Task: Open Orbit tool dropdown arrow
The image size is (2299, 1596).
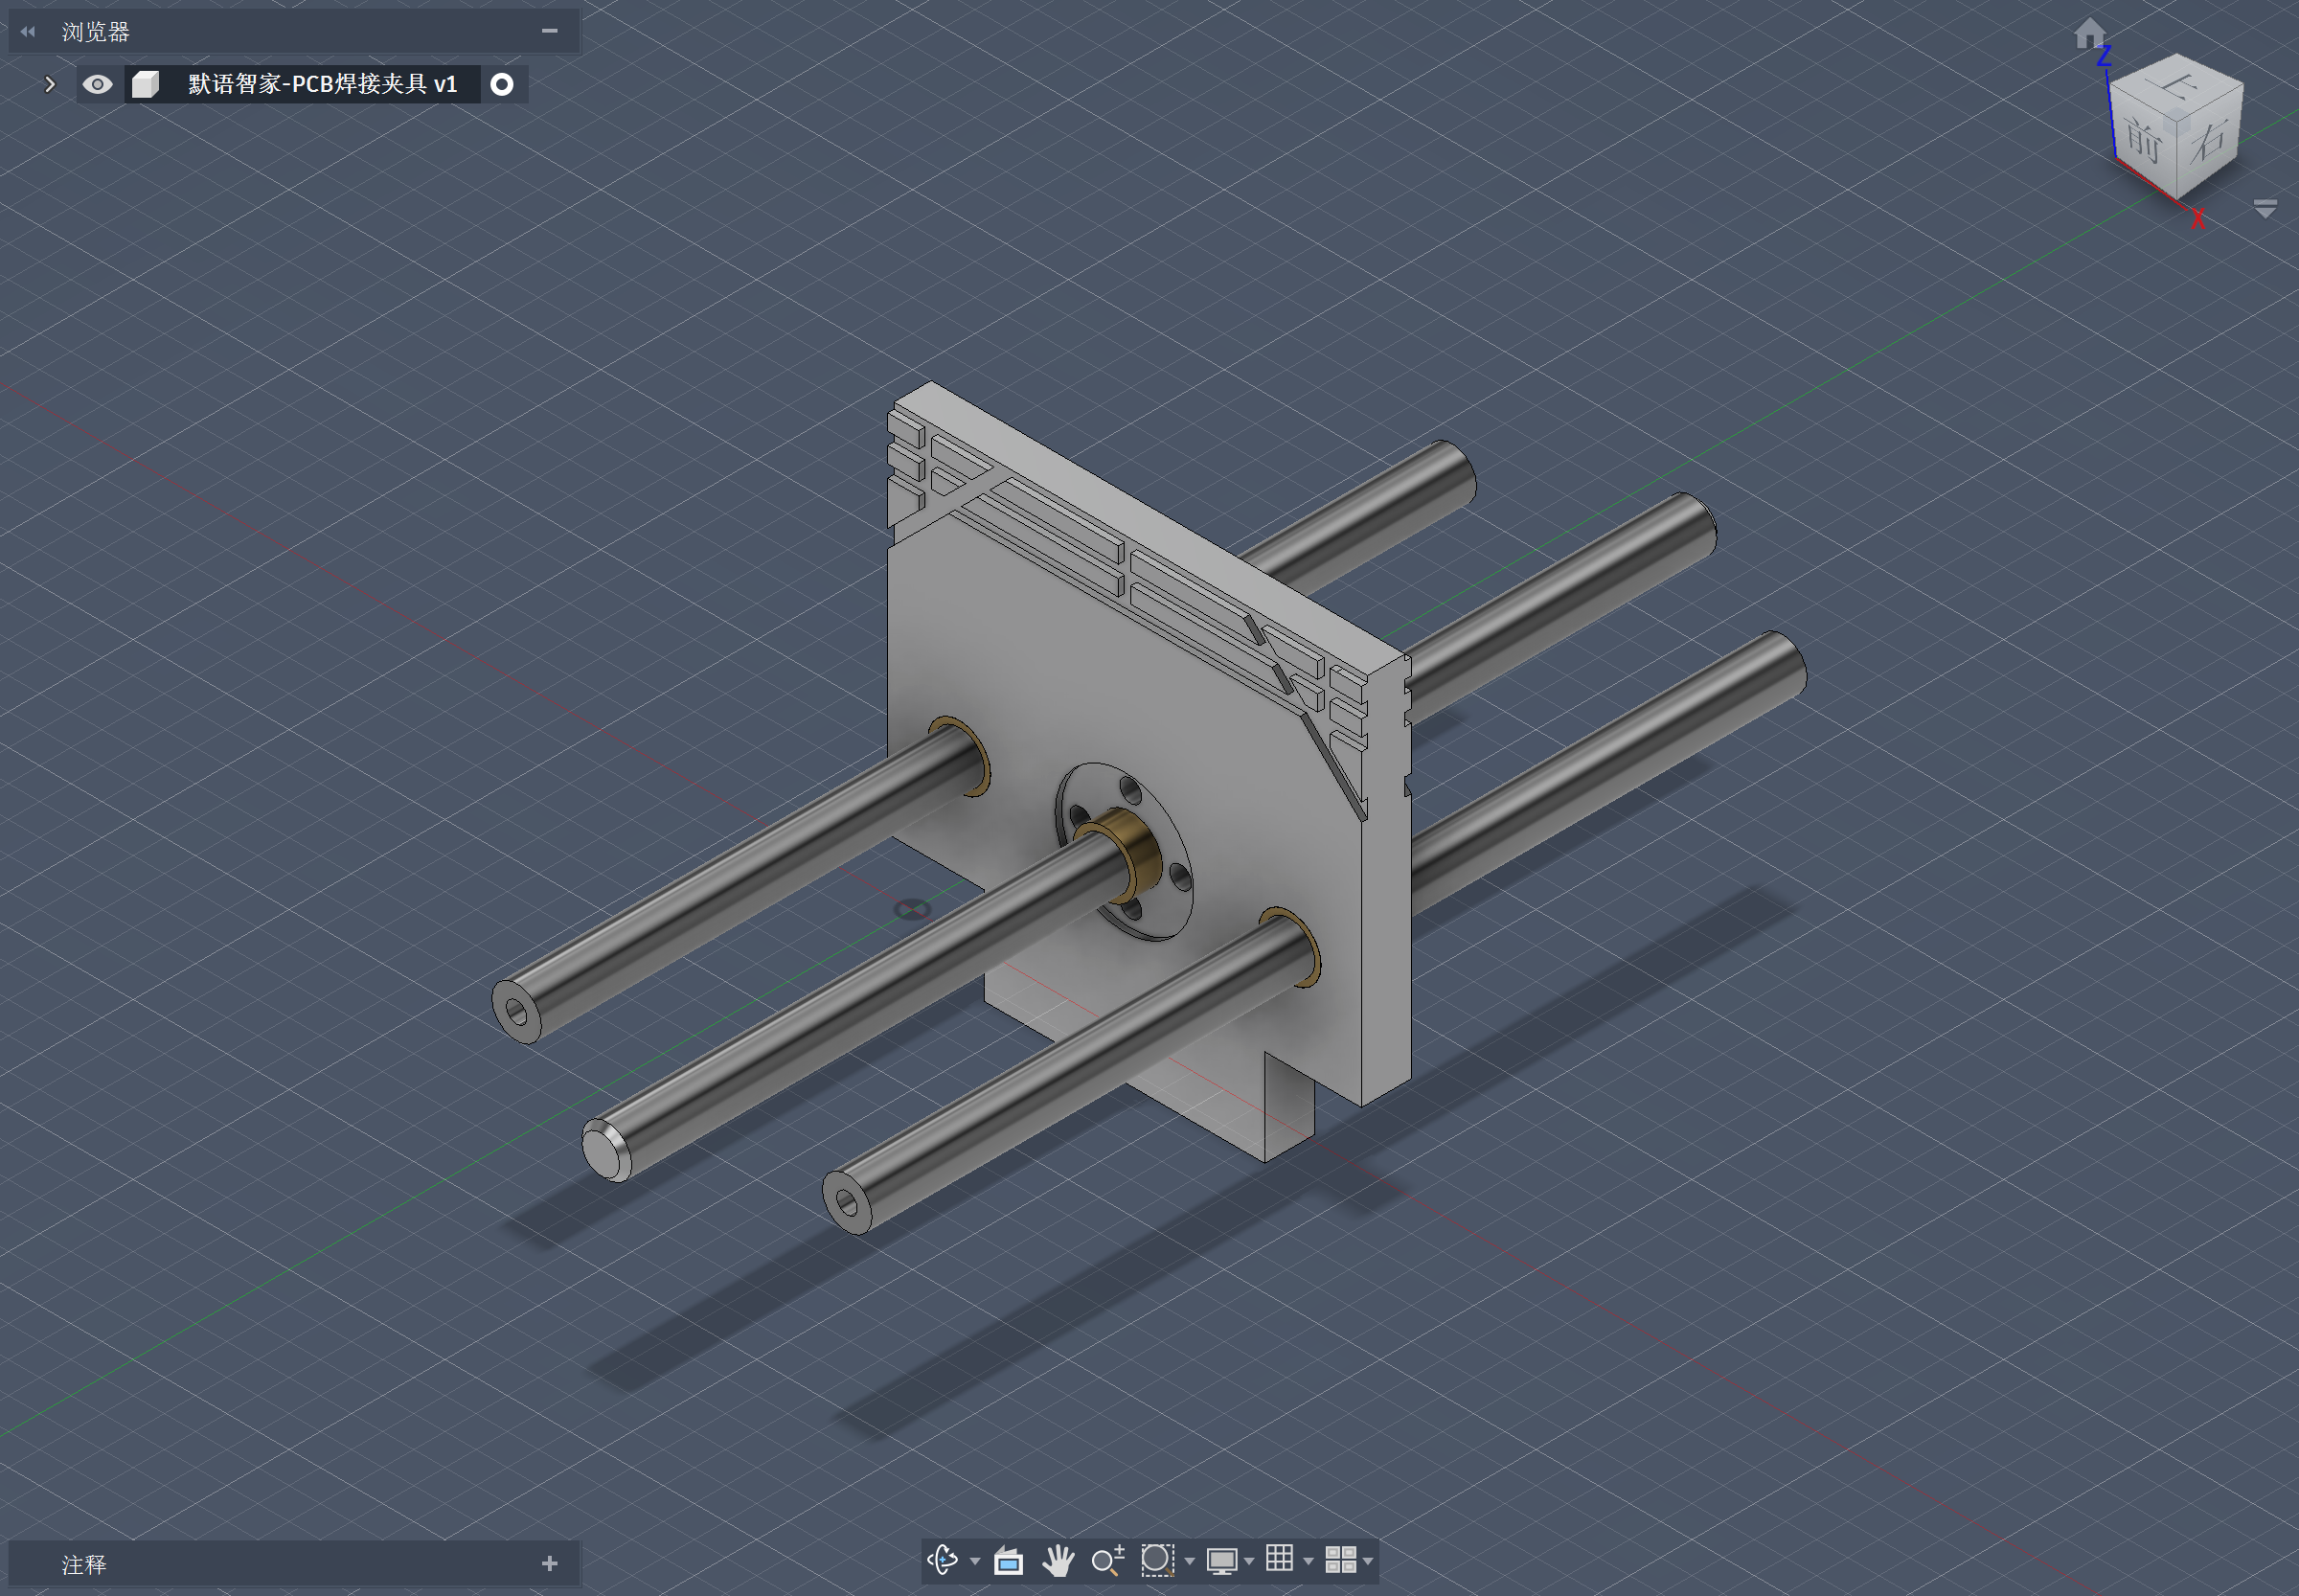Action: tap(975, 1561)
